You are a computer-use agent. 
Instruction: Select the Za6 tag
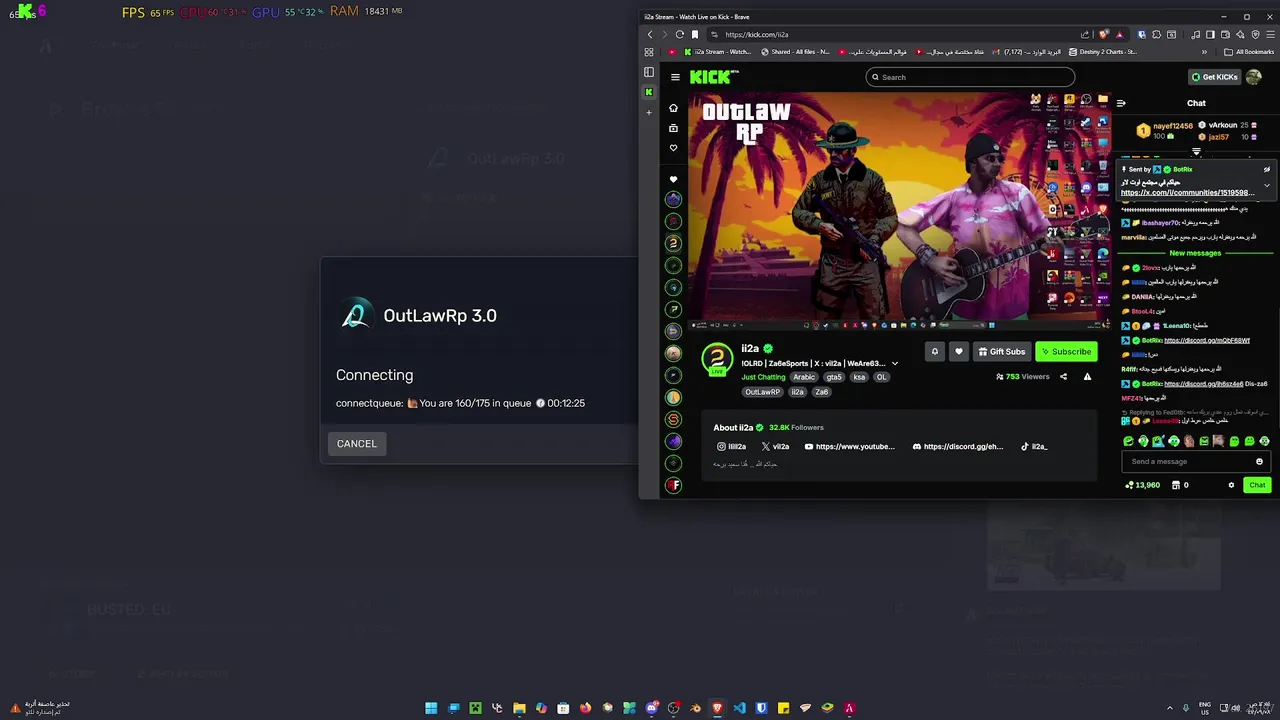[x=821, y=392]
